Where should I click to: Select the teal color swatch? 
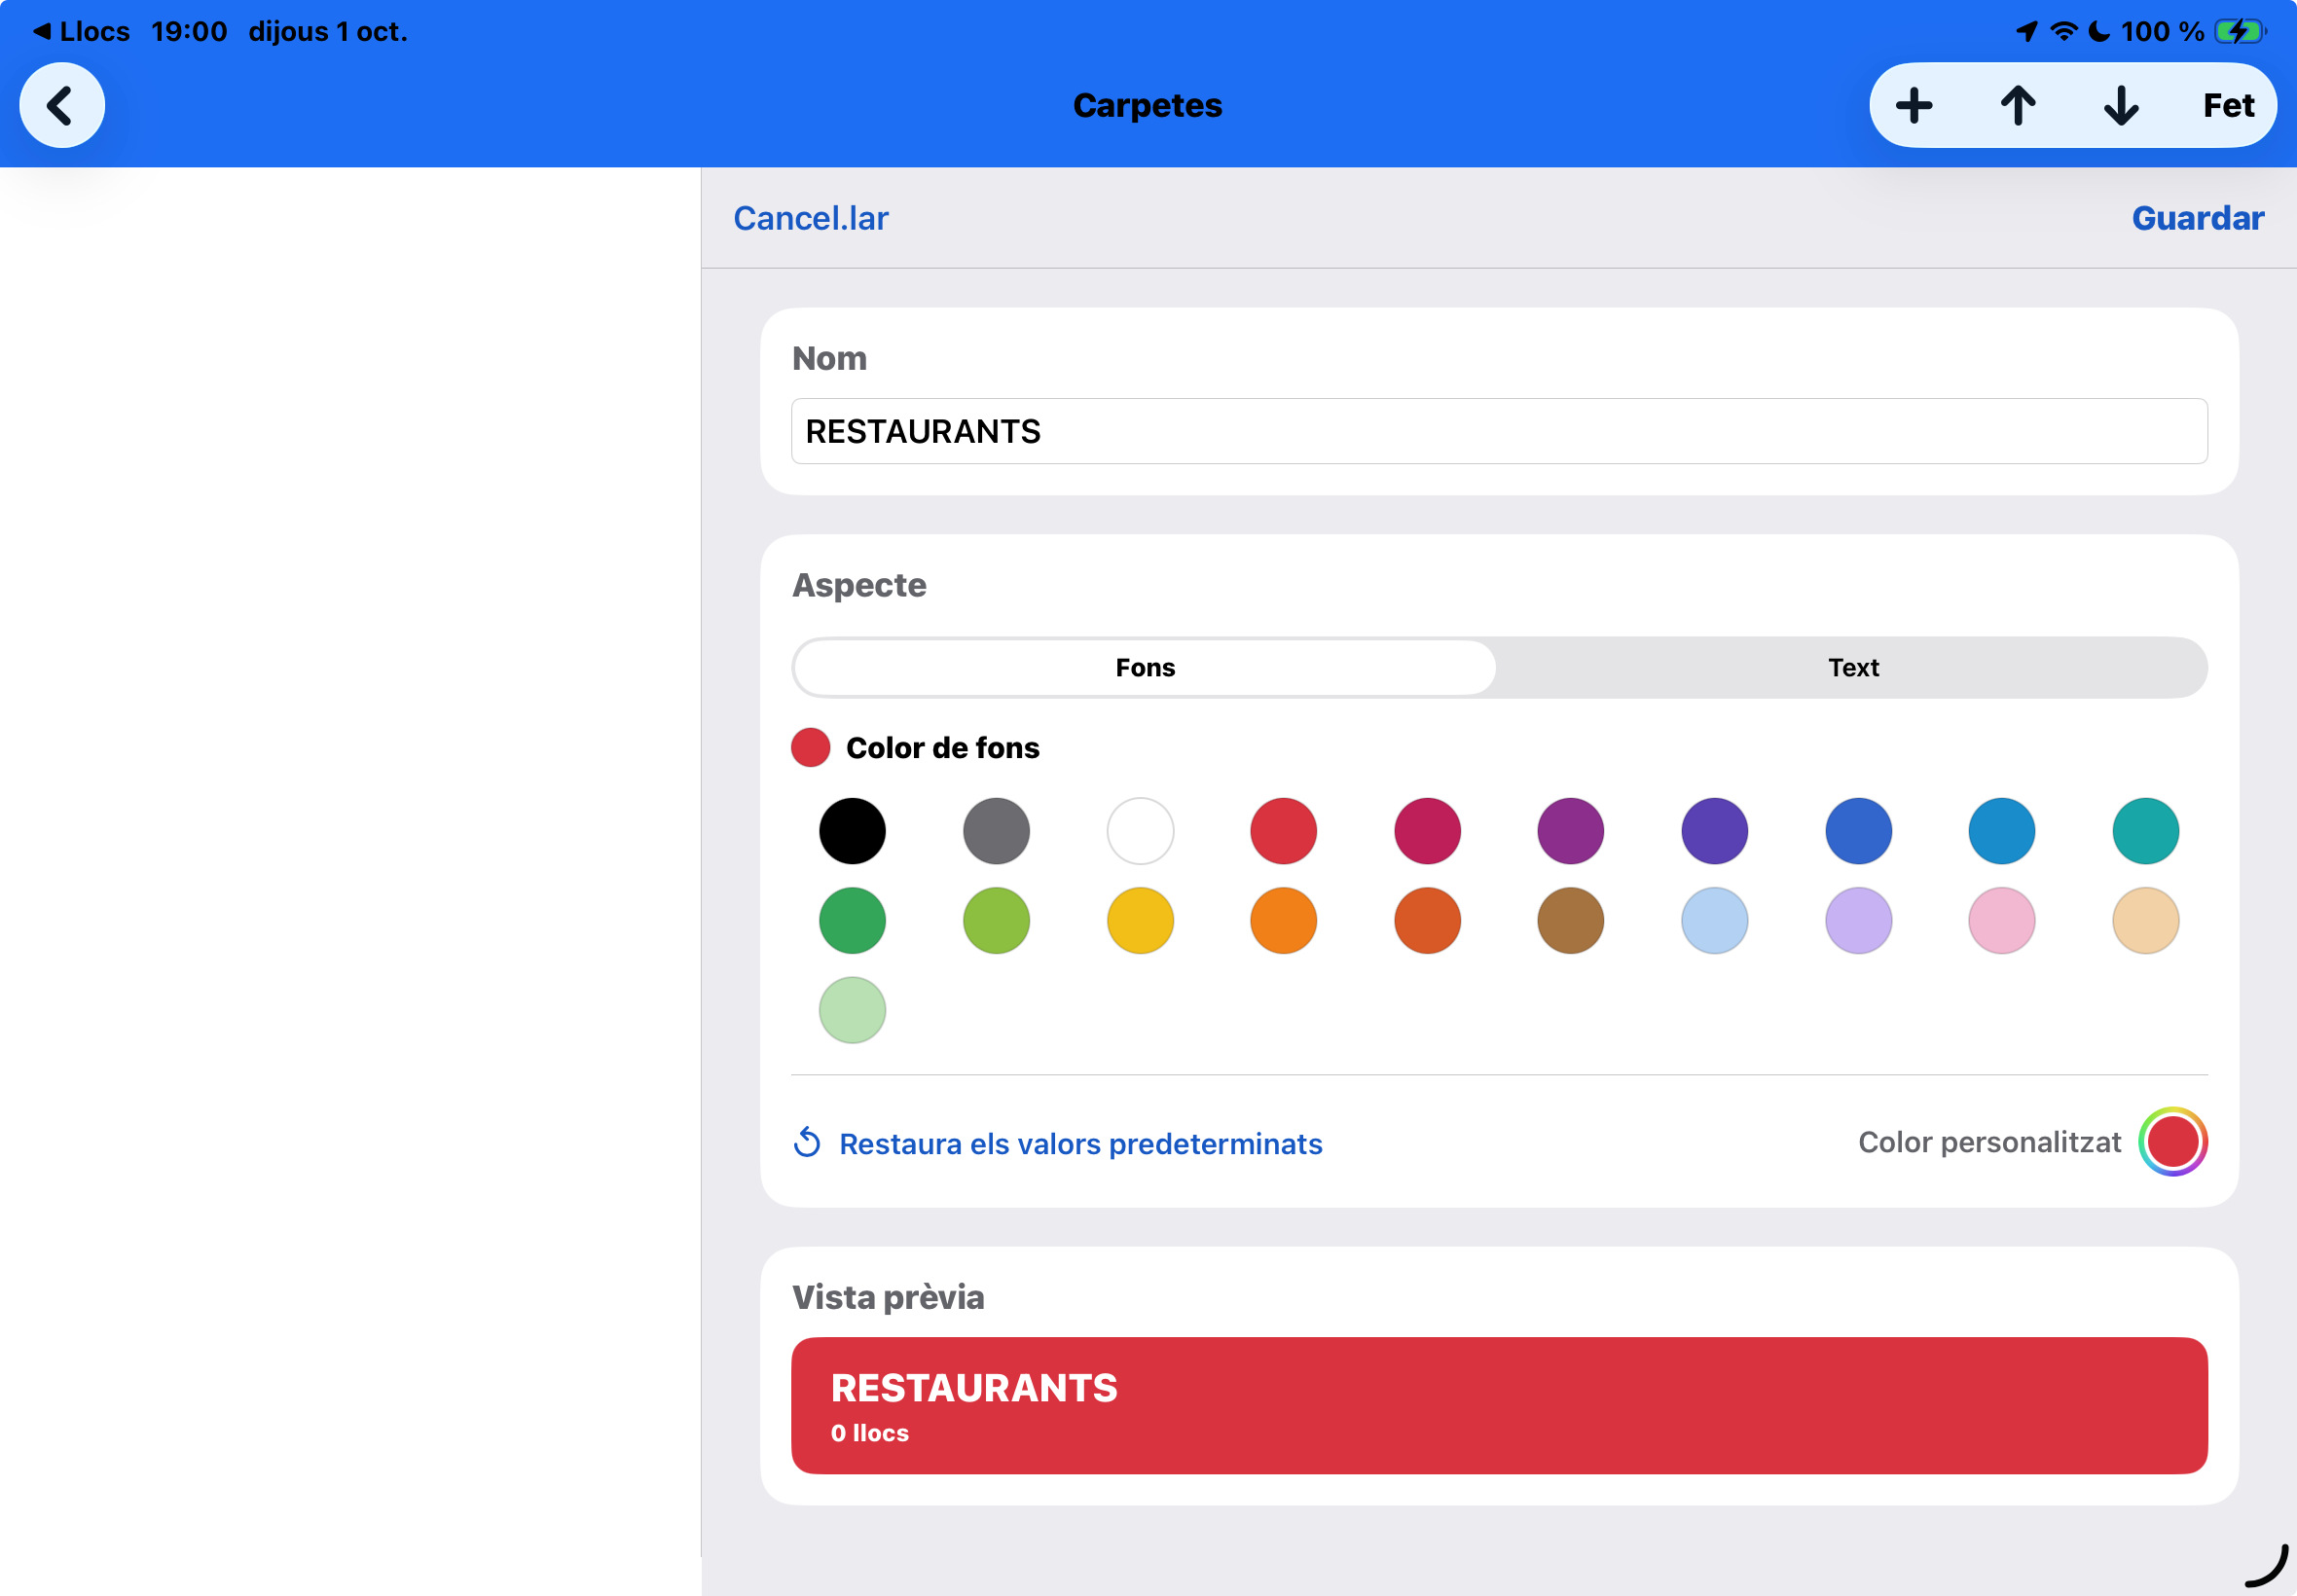[x=2146, y=831]
